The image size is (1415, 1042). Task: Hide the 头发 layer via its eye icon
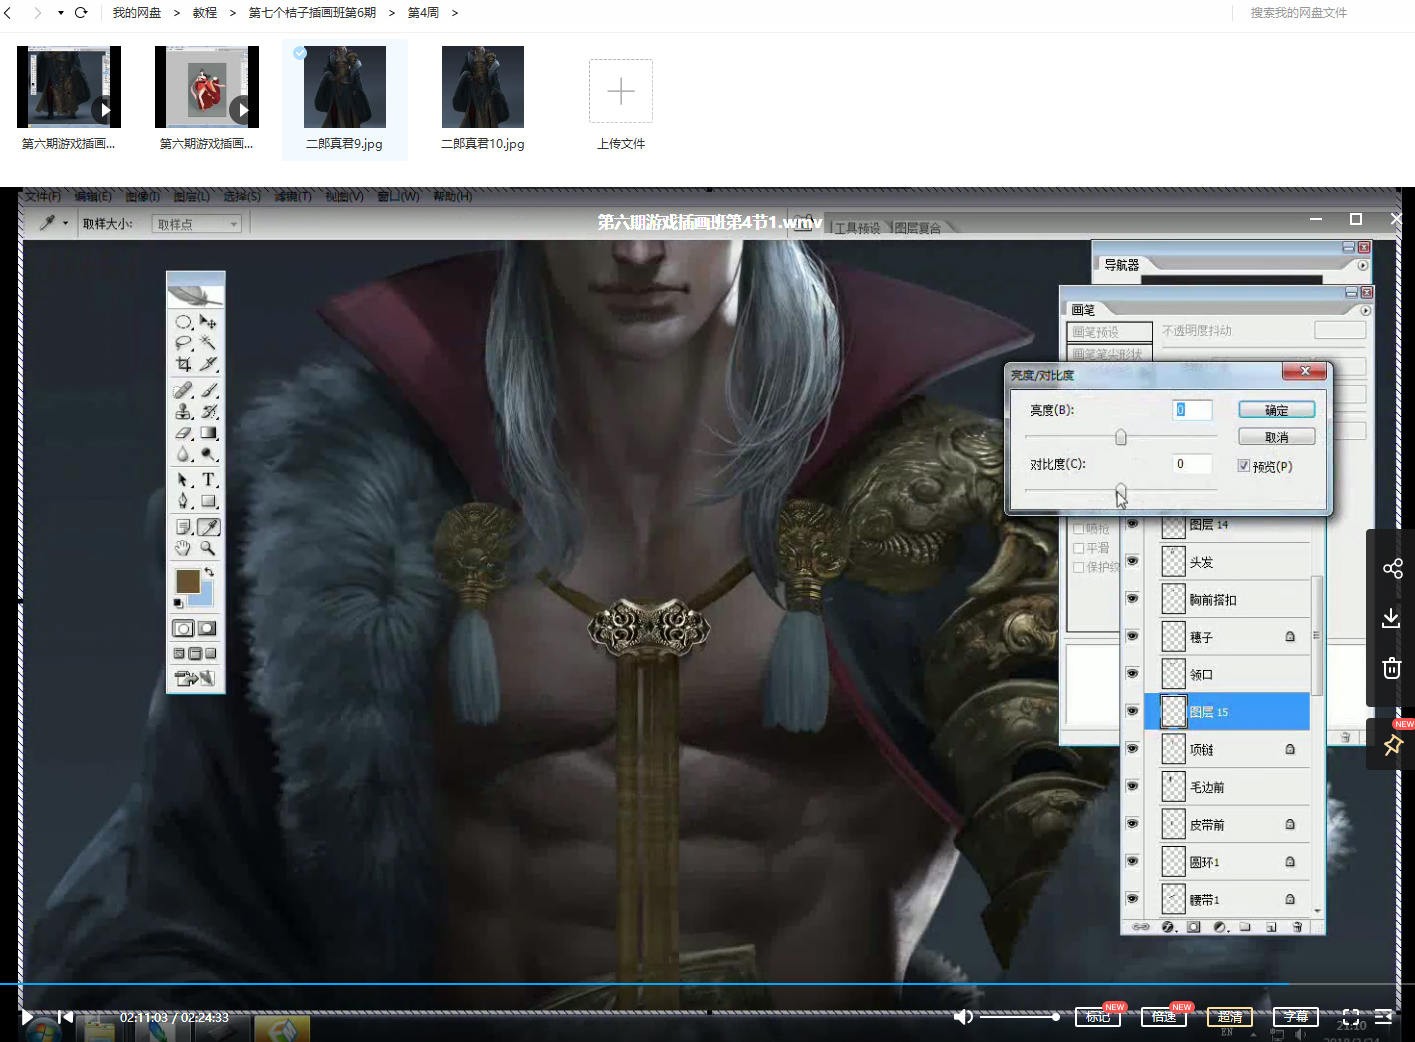click(1133, 562)
